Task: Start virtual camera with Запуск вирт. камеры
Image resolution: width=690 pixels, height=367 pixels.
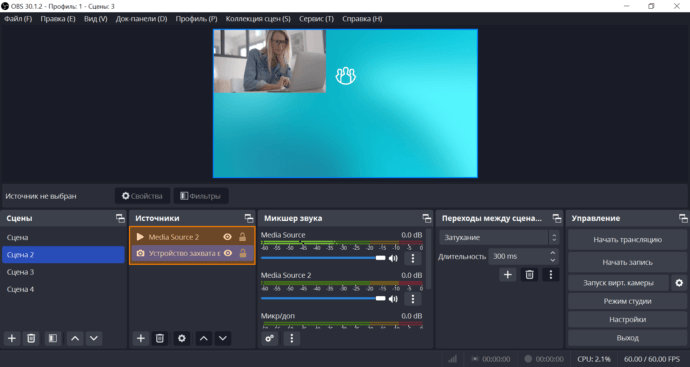Action: [618, 283]
